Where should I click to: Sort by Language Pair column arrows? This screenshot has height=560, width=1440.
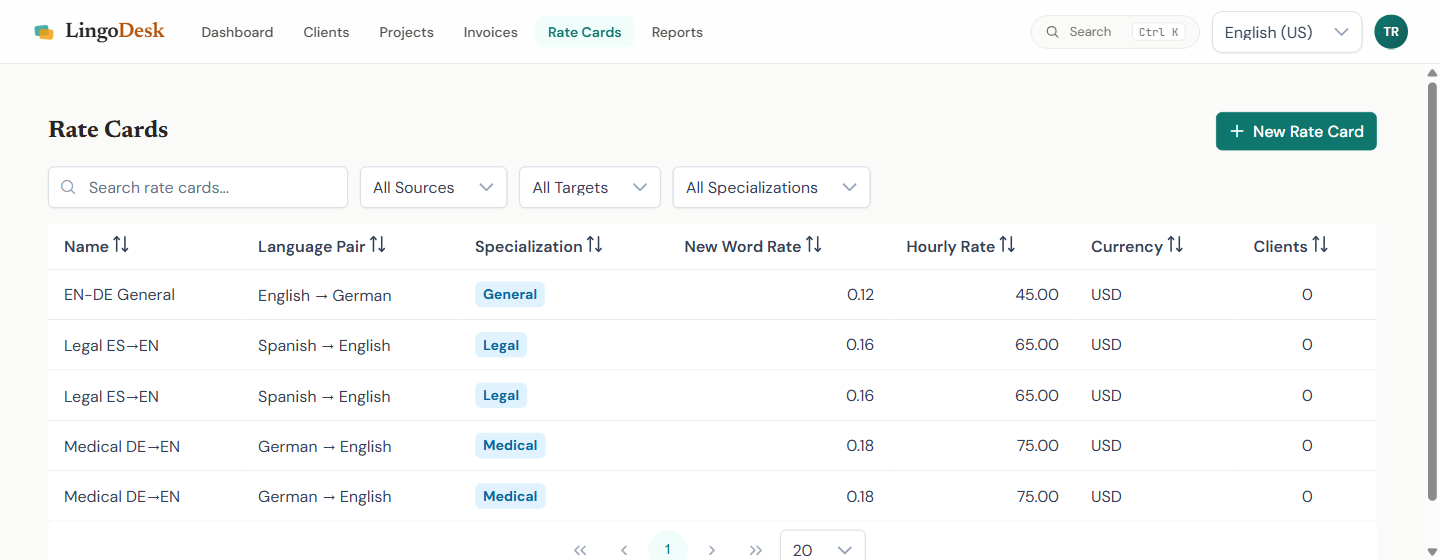(378, 245)
